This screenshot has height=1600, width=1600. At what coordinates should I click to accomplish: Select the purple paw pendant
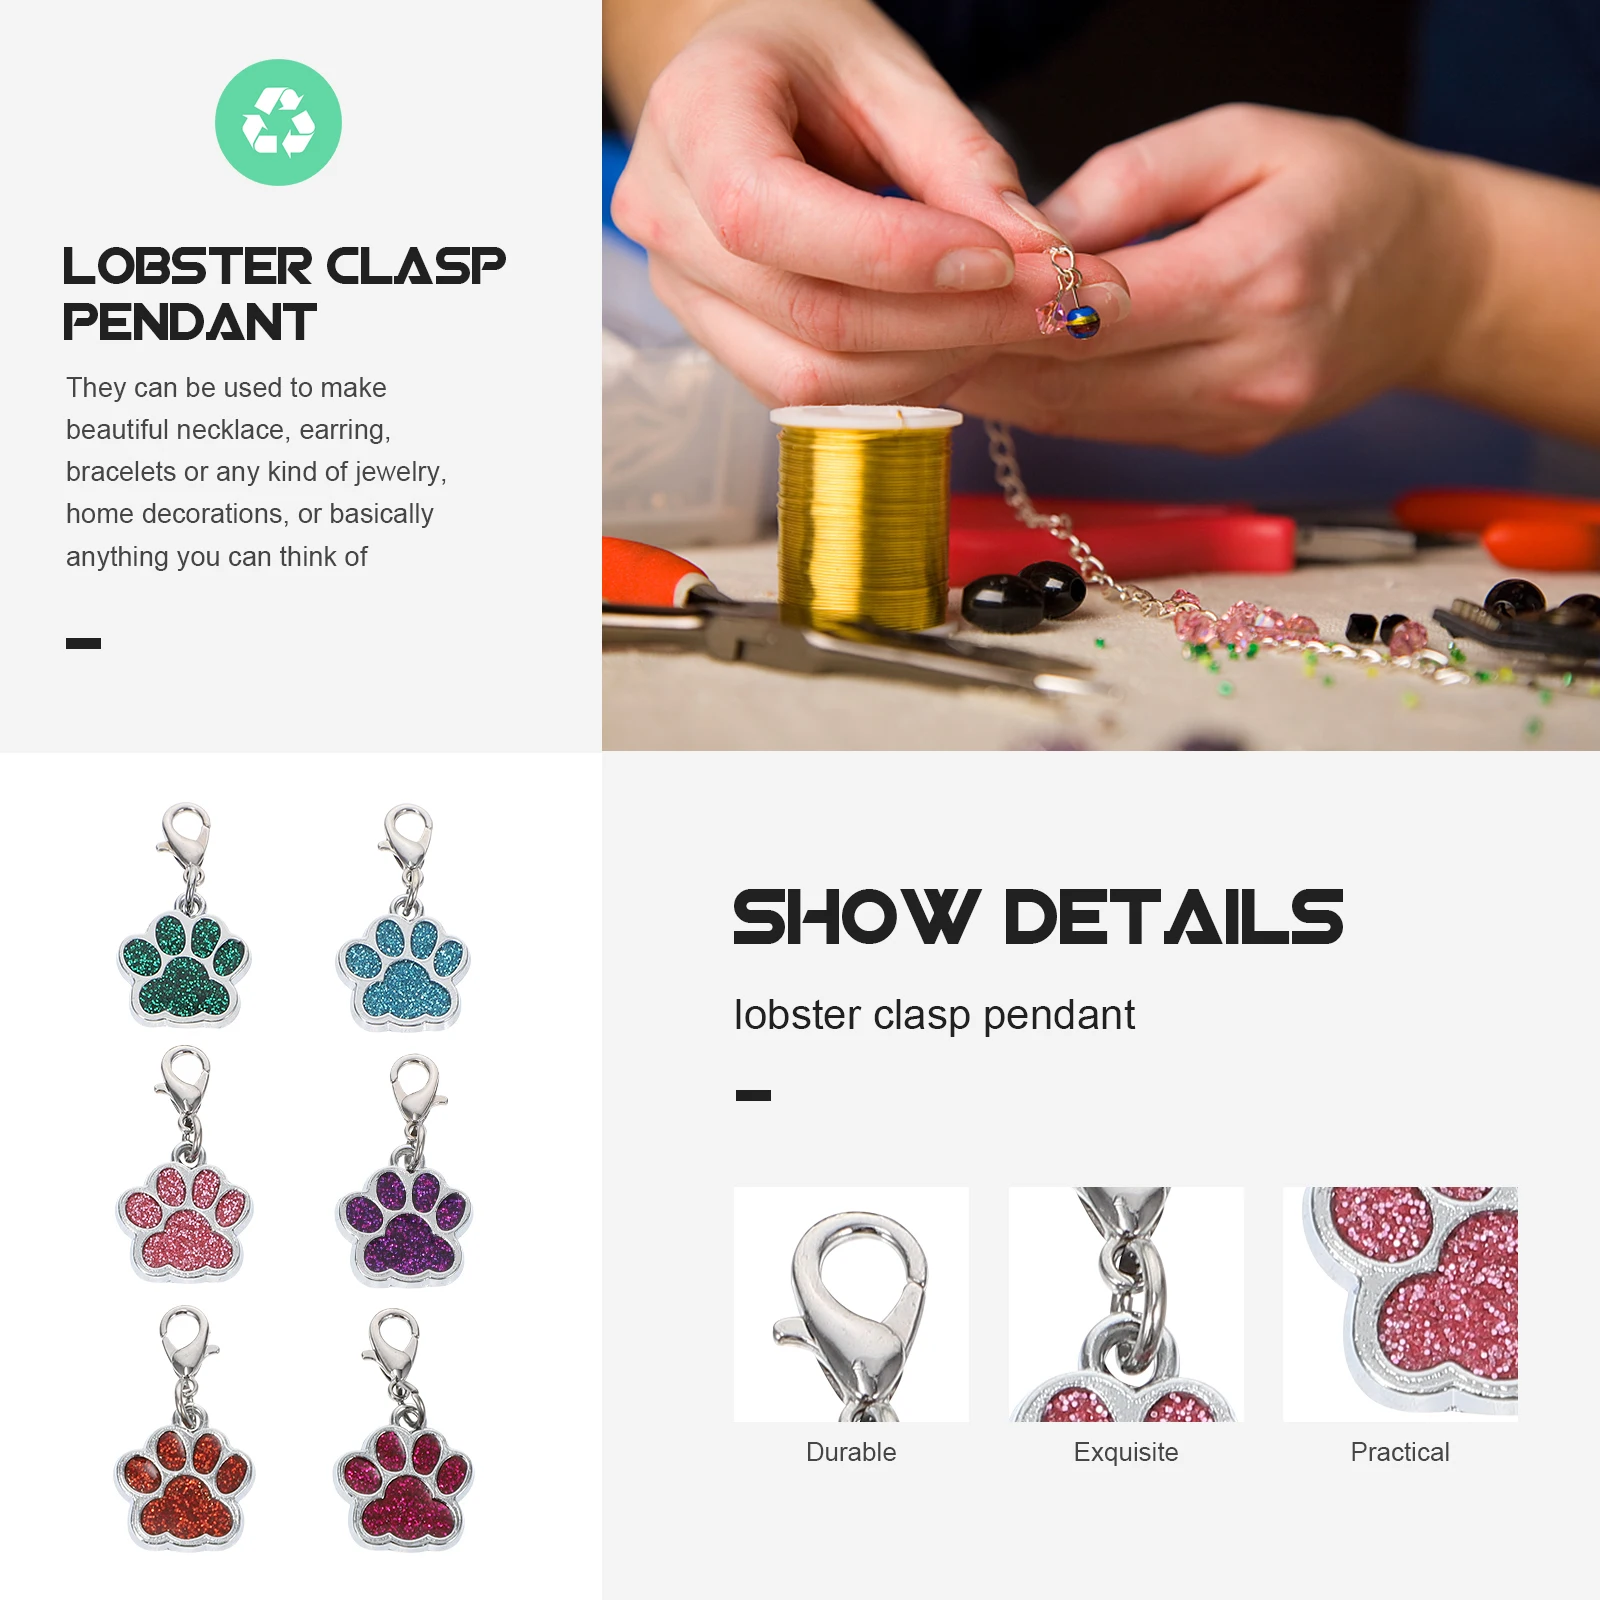pyautogui.click(x=404, y=1170)
